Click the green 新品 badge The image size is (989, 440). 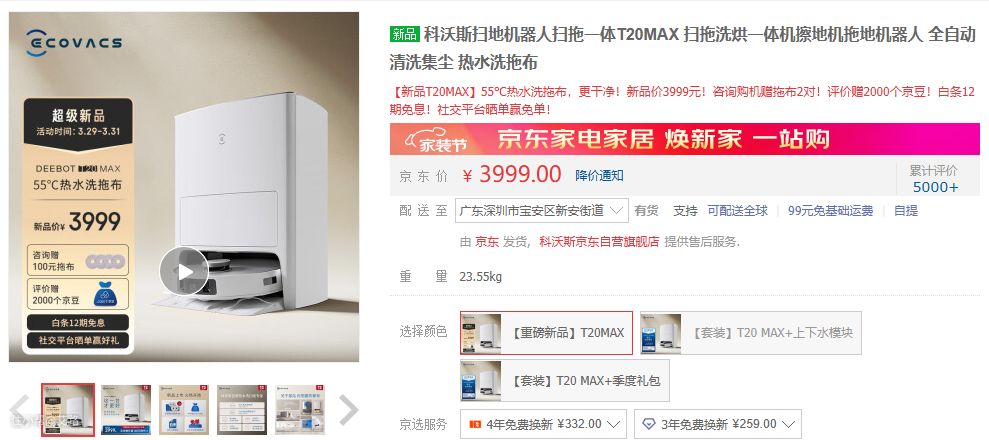click(x=404, y=34)
